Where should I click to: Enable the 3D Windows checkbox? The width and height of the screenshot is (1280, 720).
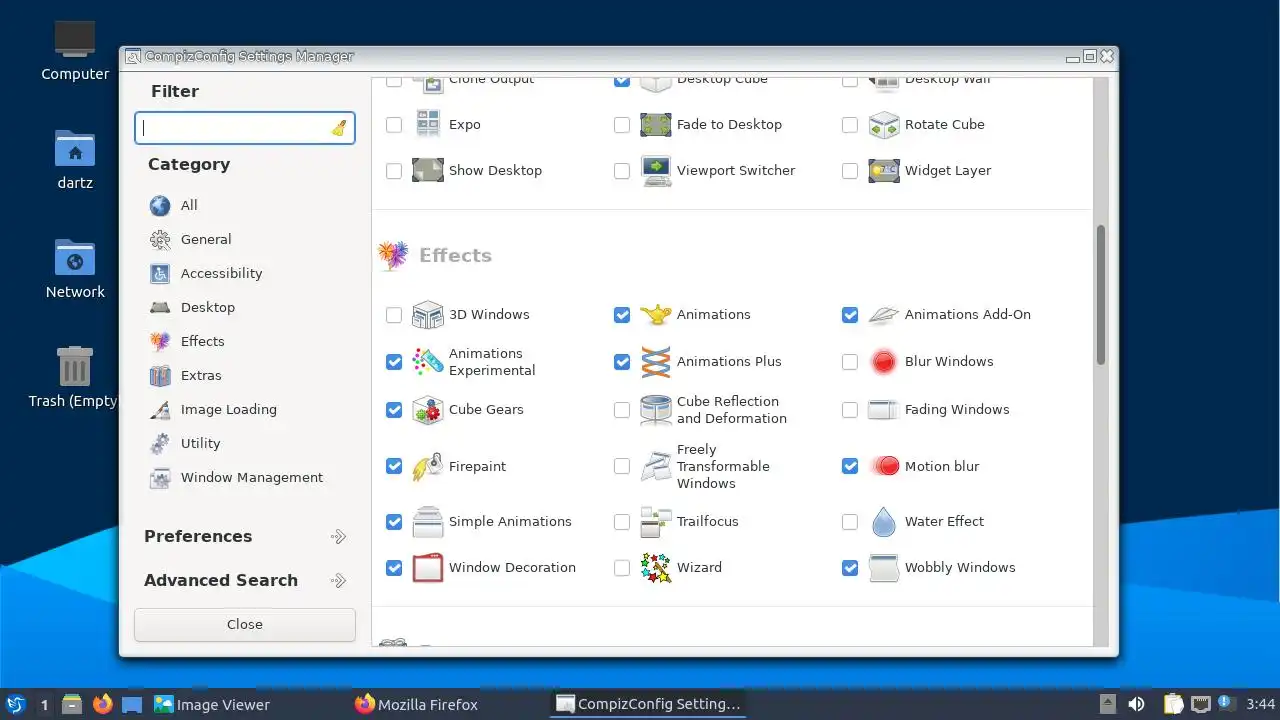[x=394, y=315]
